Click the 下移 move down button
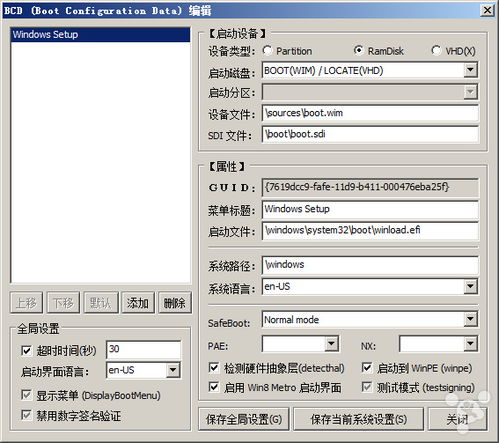 pyautogui.click(x=63, y=303)
